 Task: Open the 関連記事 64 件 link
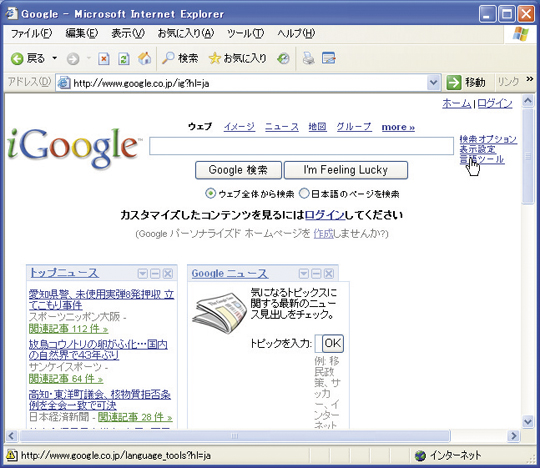(66, 379)
